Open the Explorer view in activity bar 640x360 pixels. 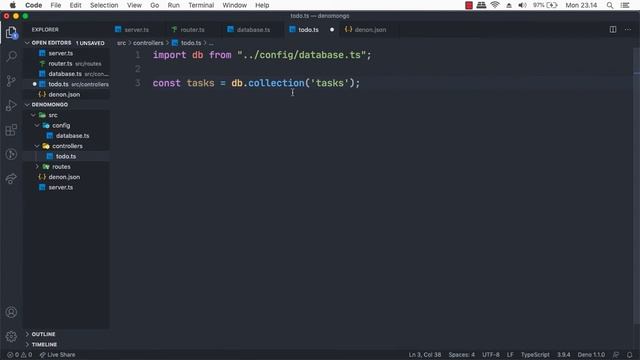tap(11, 32)
